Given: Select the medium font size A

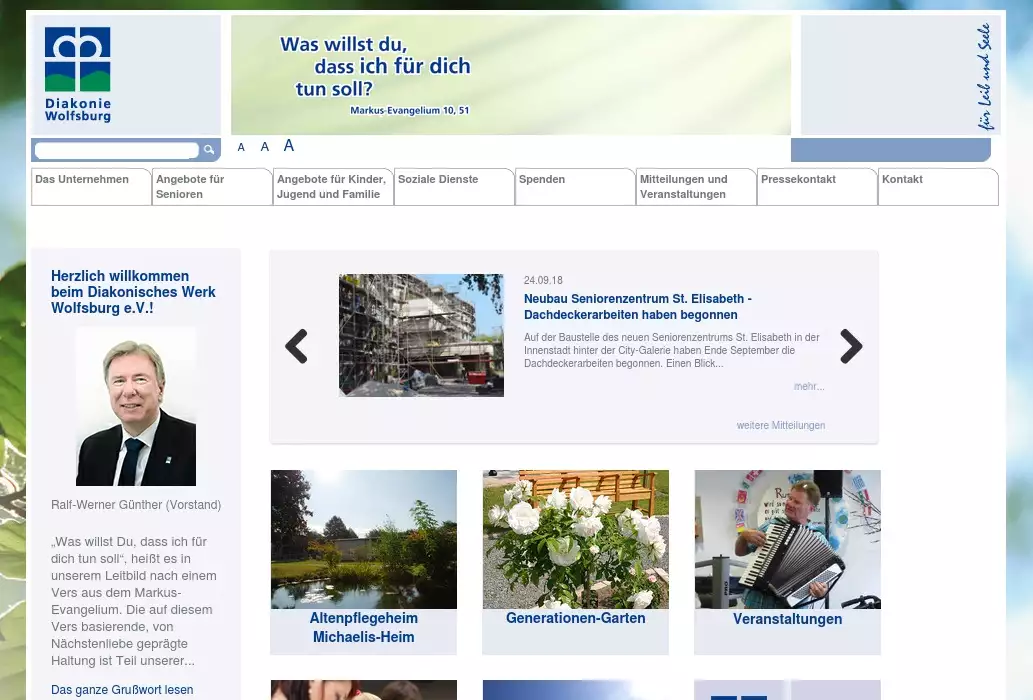Looking at the screenshot, I should (265, 147).
